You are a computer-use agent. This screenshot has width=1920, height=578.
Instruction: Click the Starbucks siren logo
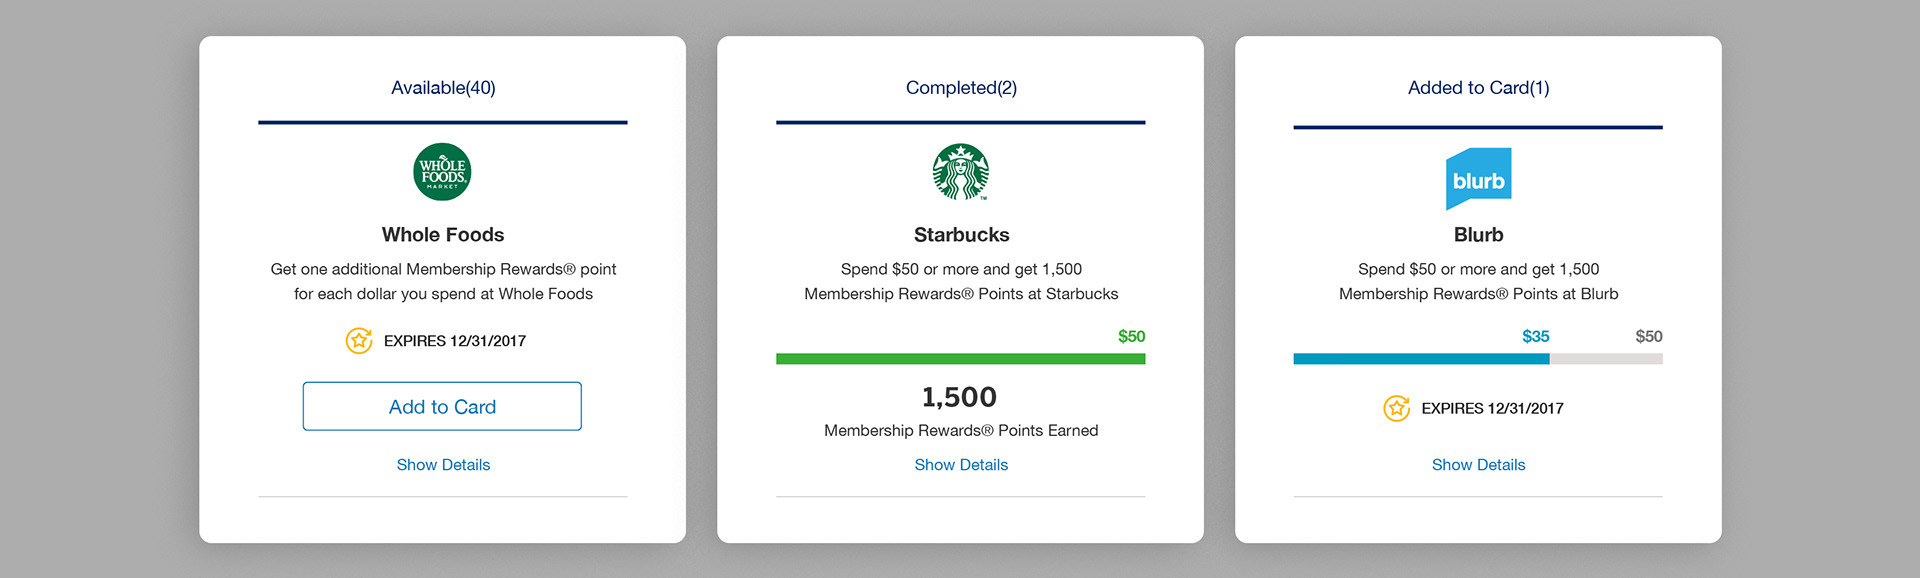(x=961, y=172)
